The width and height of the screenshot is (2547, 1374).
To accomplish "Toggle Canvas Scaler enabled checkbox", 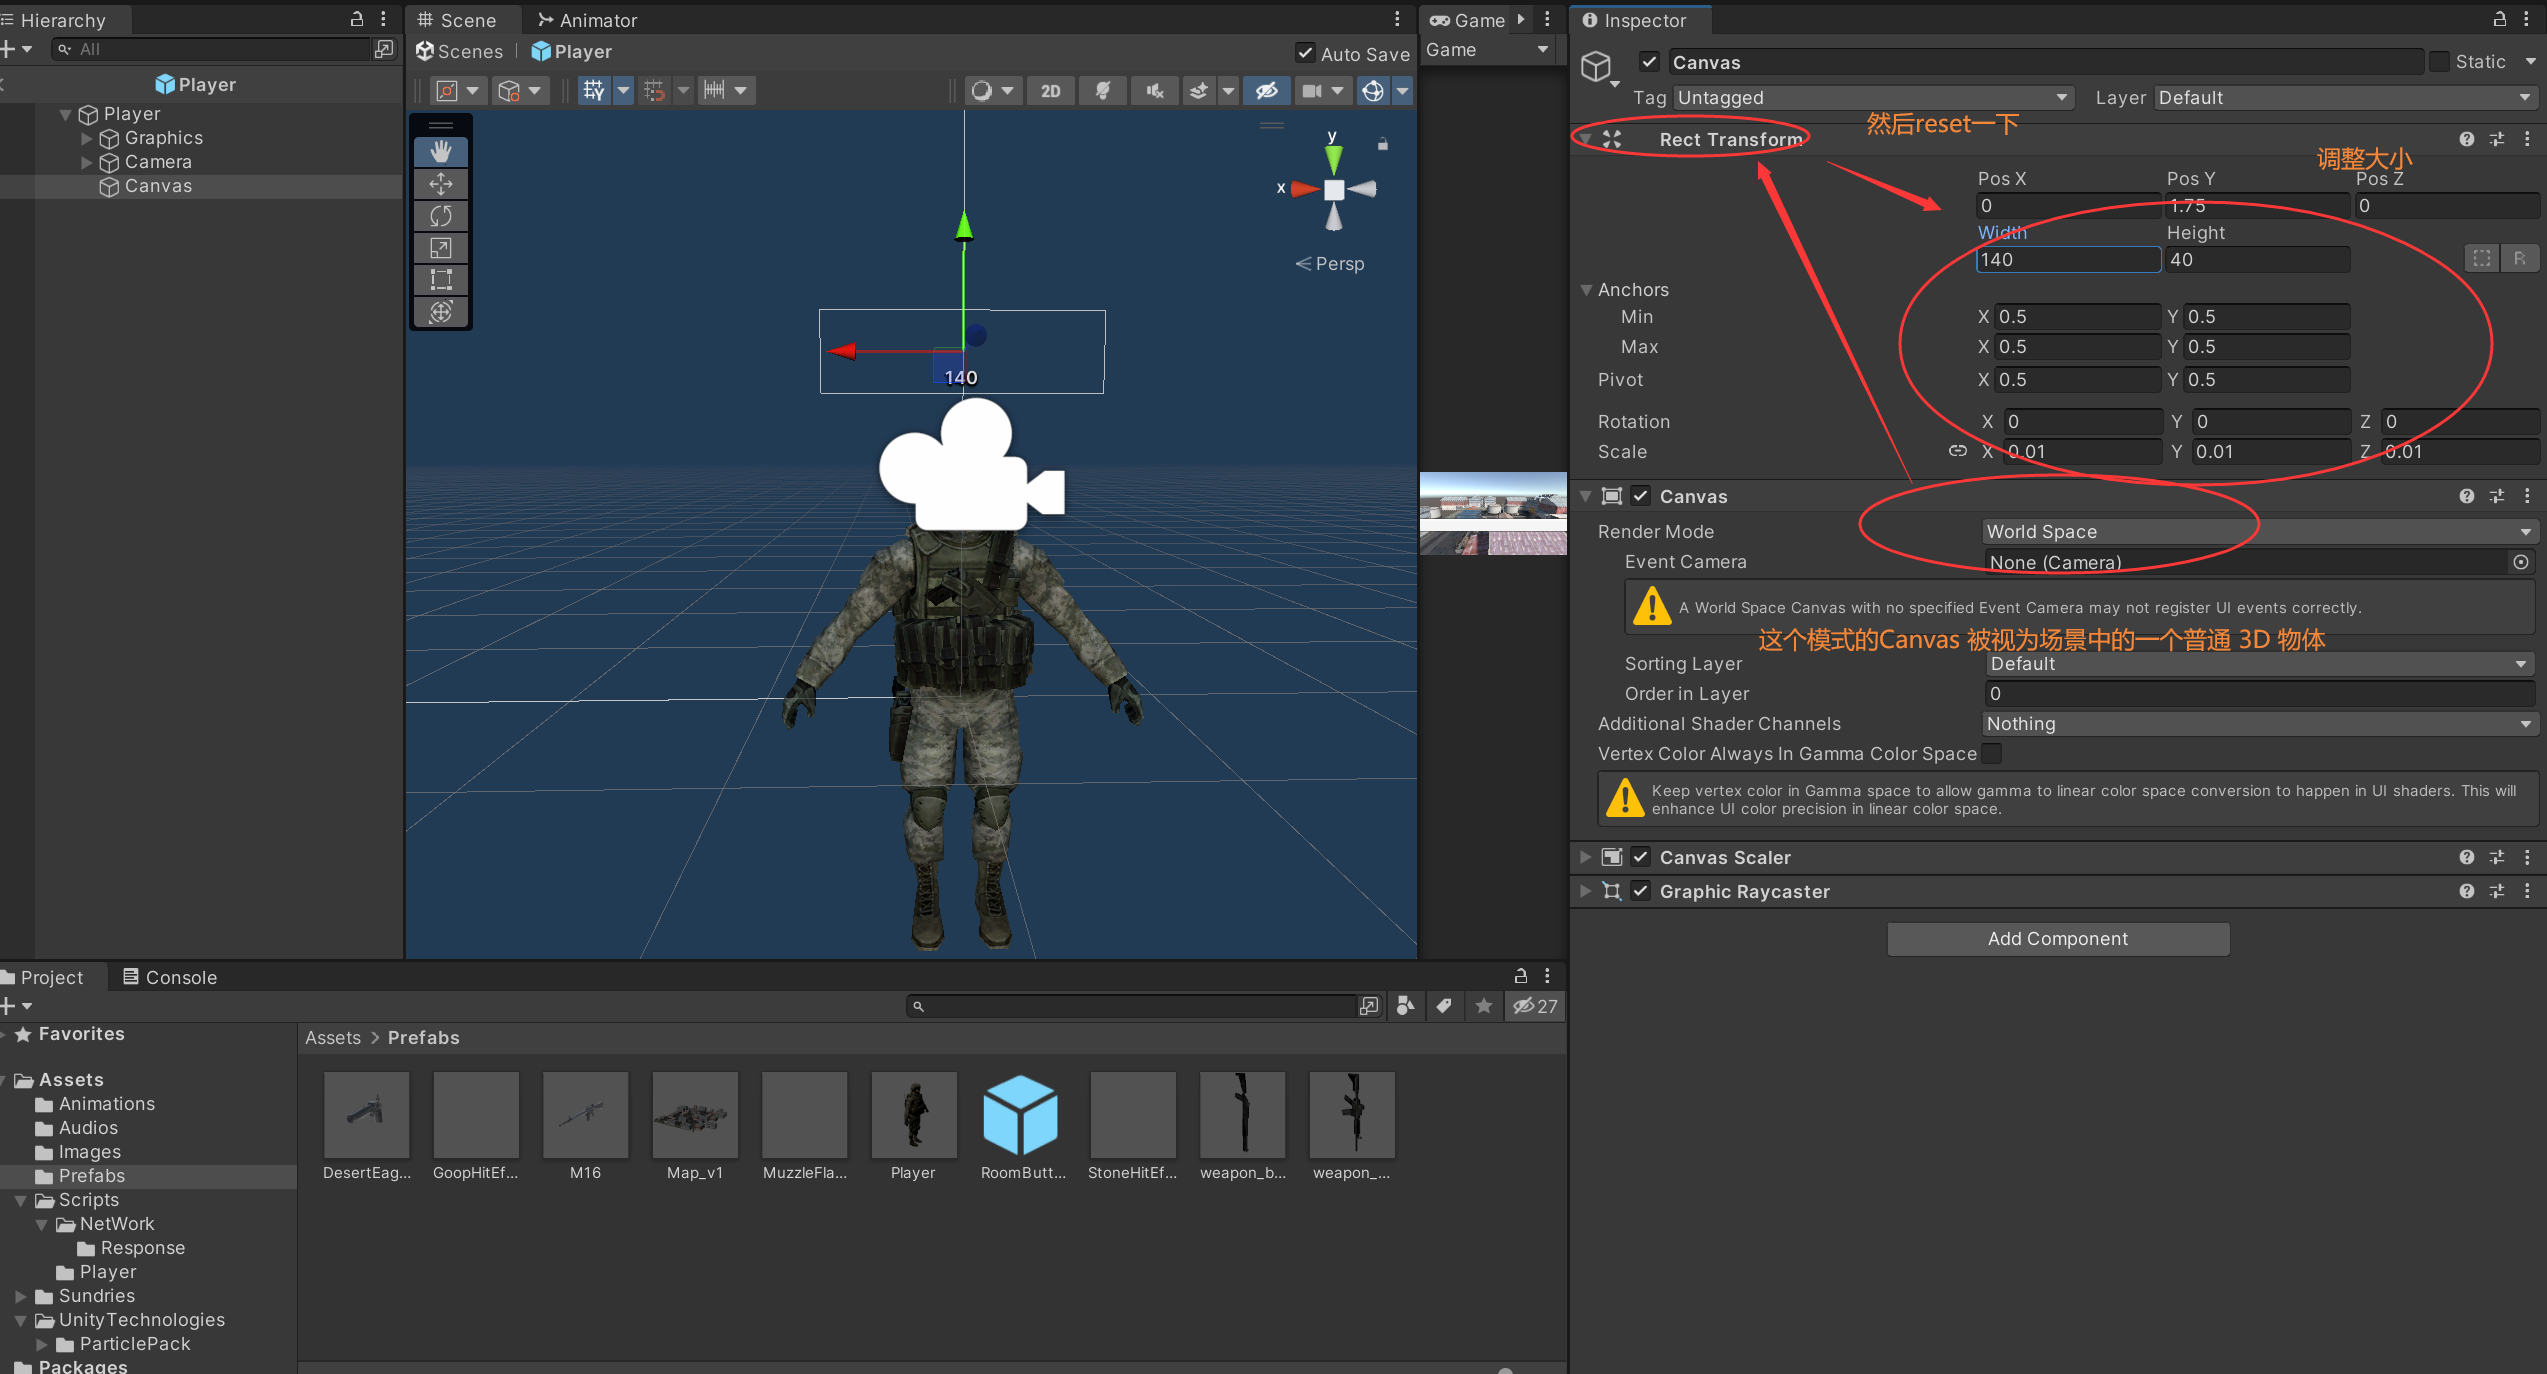I will (x=1641, y=857).
